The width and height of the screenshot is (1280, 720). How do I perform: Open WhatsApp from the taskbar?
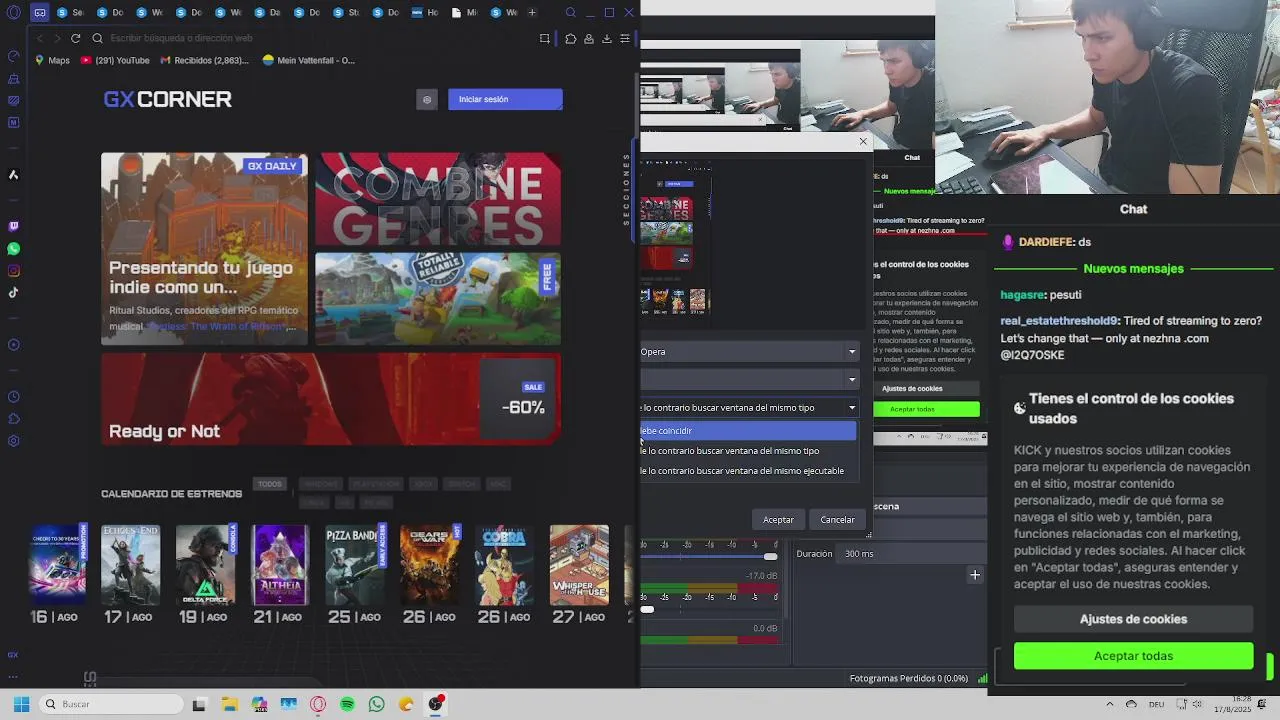click(376, 704)
